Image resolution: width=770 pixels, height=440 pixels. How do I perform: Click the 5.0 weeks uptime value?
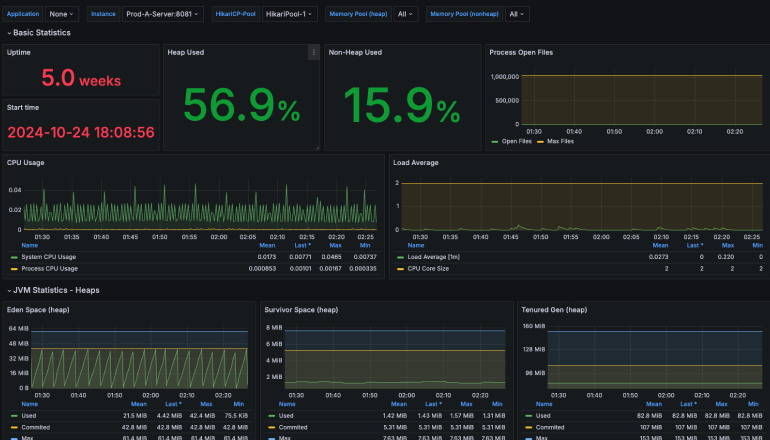pyautogui.click(x=81, y=78)
